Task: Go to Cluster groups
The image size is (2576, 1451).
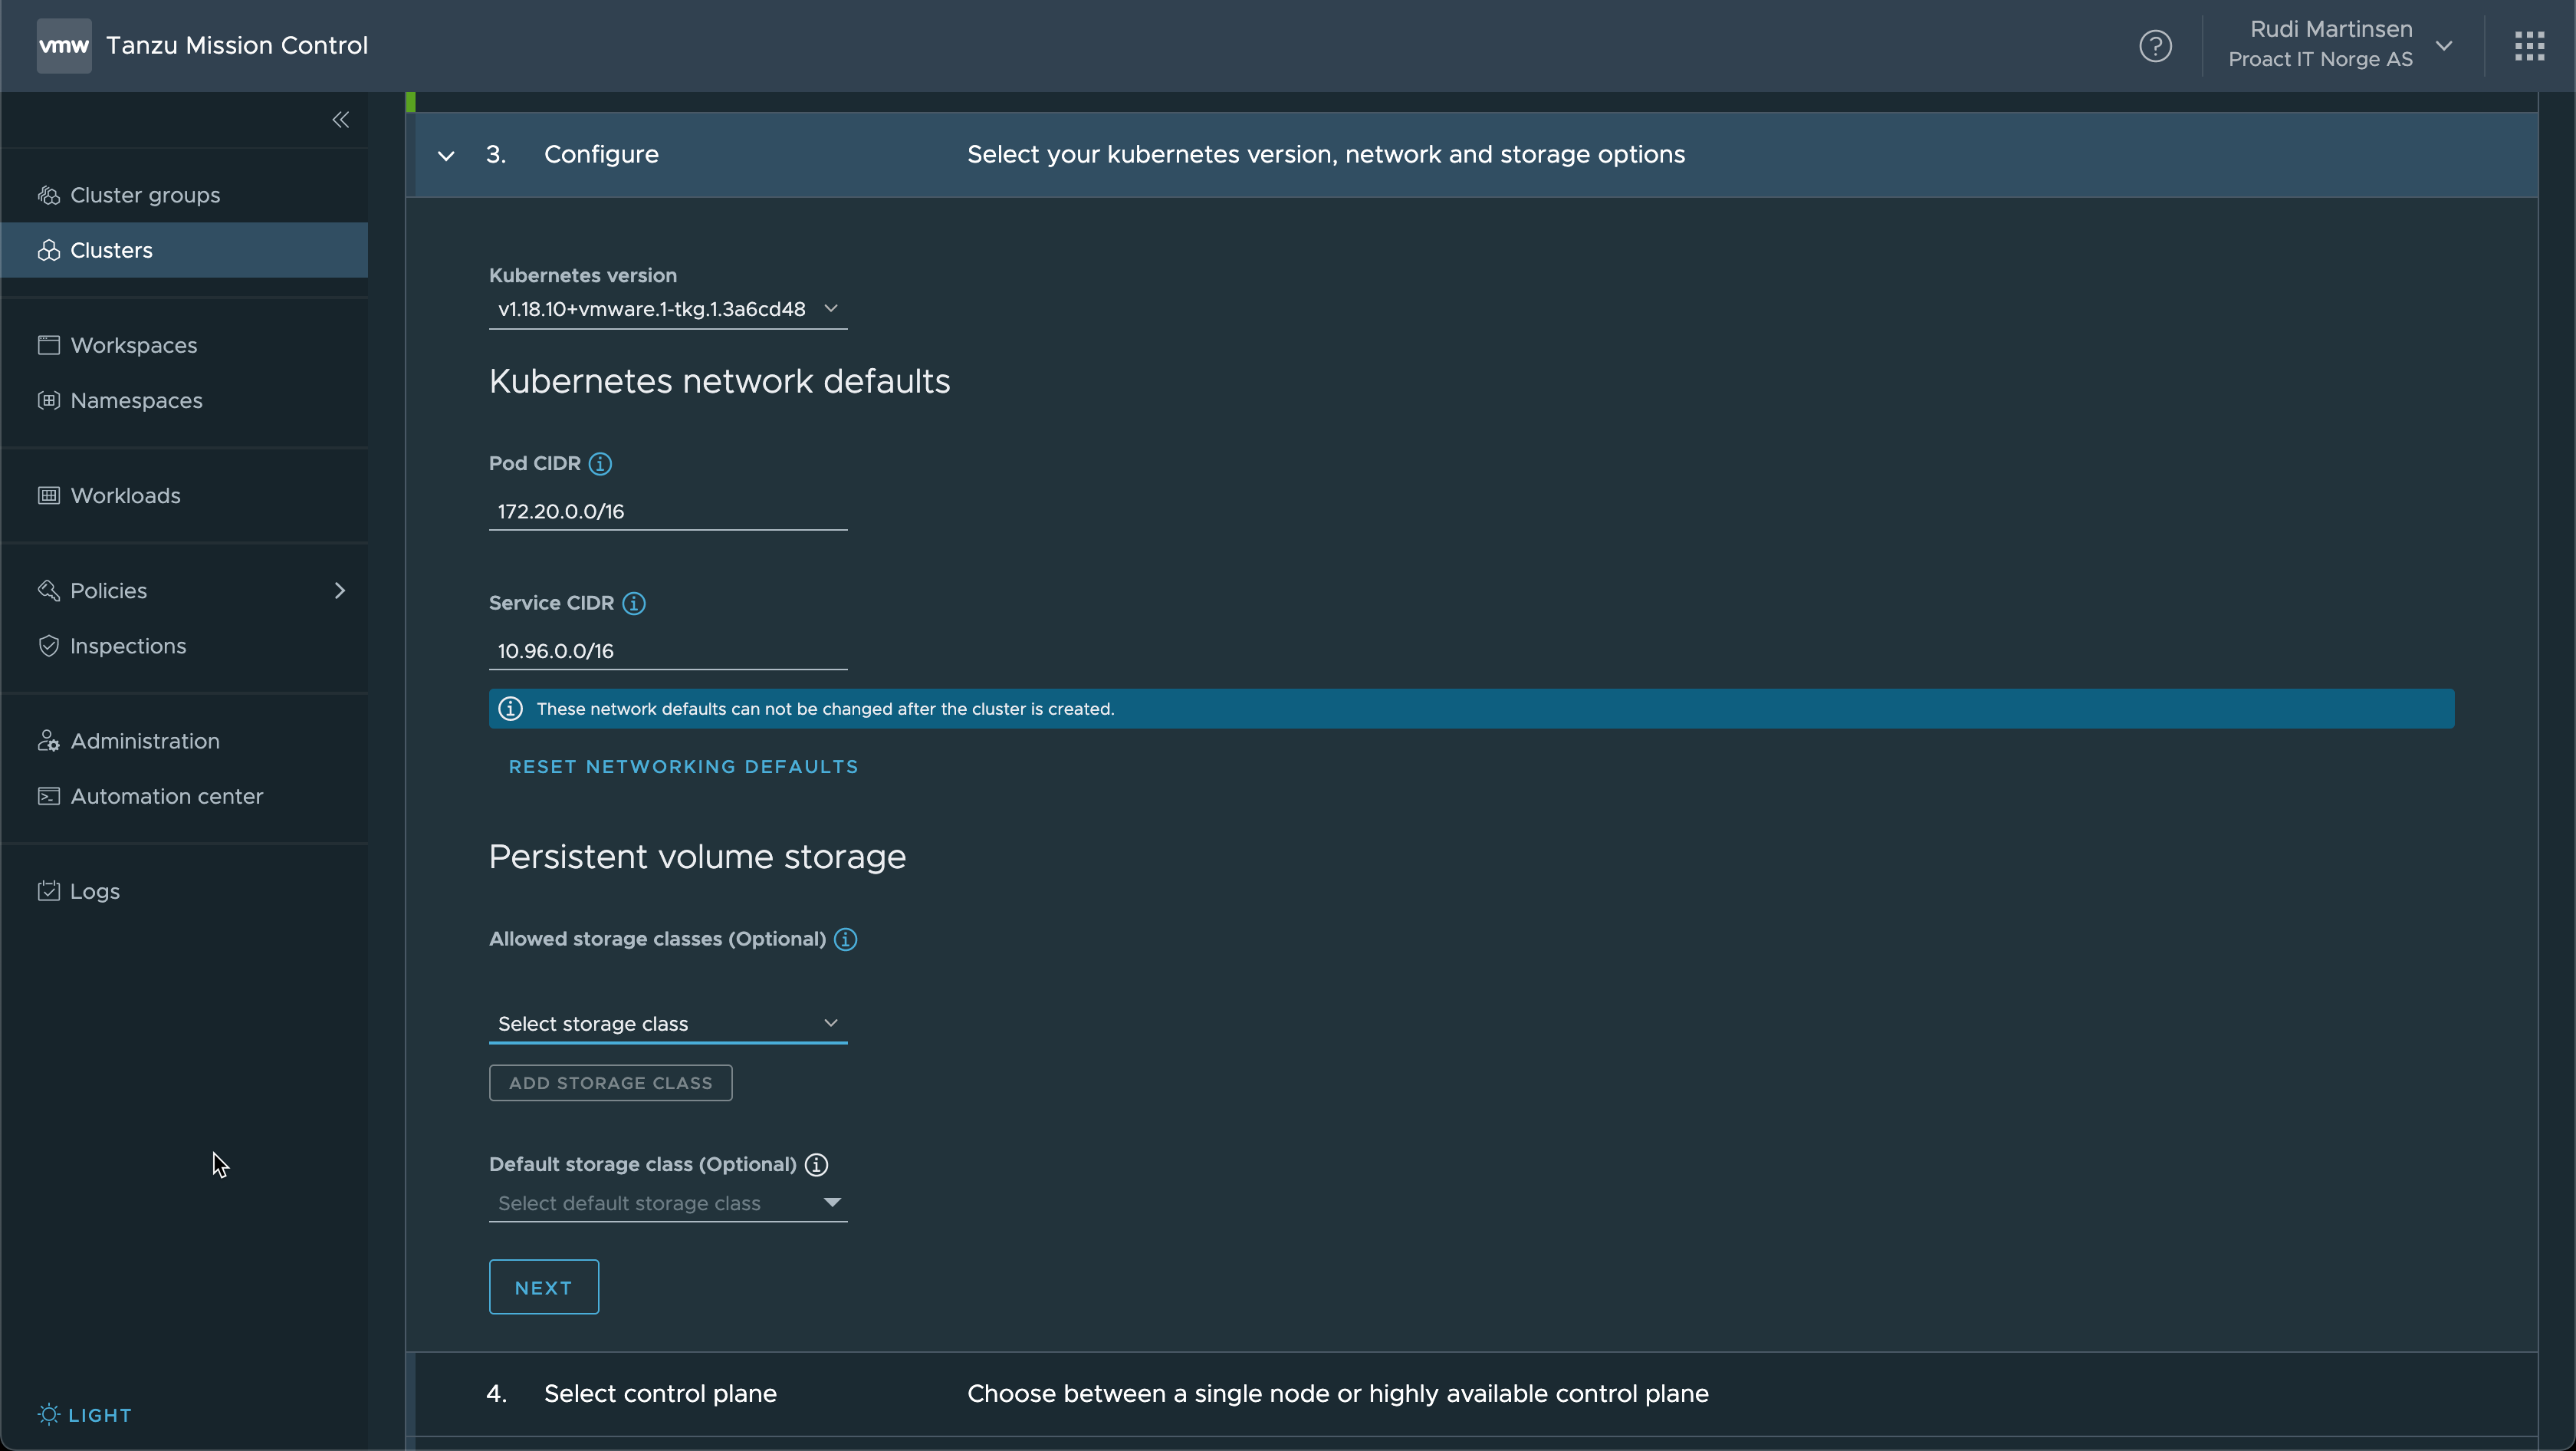Action: pos(145,195)
